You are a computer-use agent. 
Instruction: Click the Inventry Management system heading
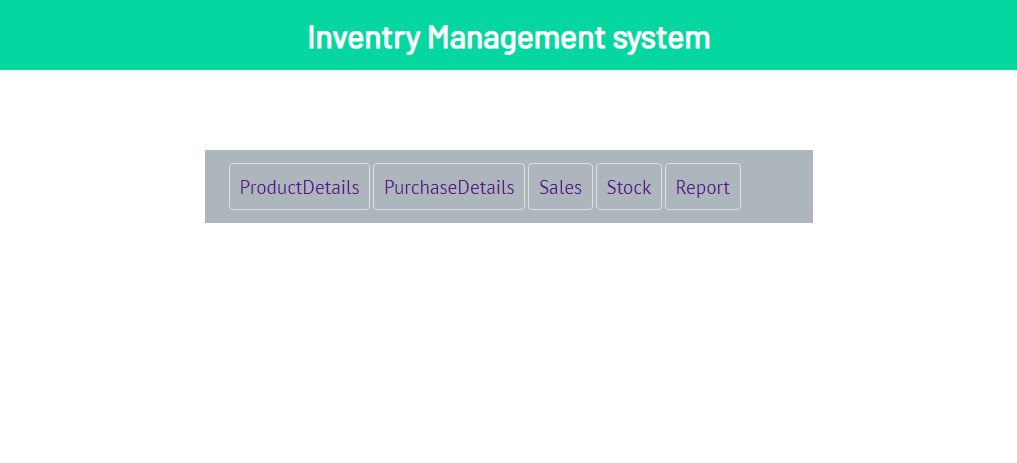coord(509,37)
